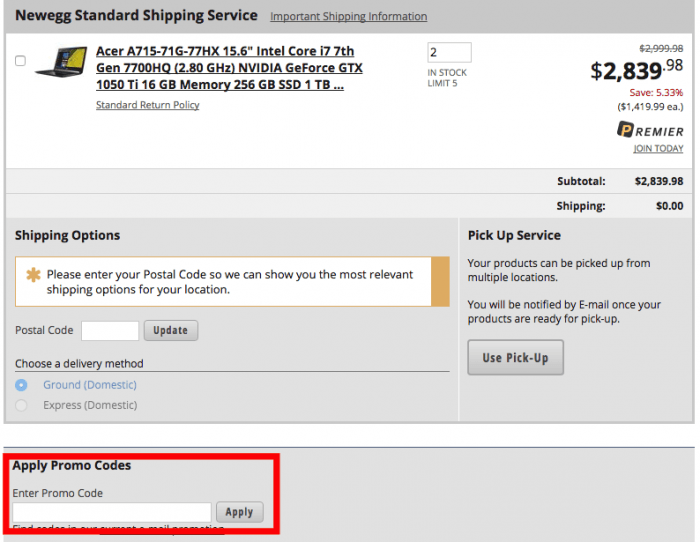The image size is (700, 542).
Task: Open the Acer laptop product thumbnail
Action: coord(61,61)
